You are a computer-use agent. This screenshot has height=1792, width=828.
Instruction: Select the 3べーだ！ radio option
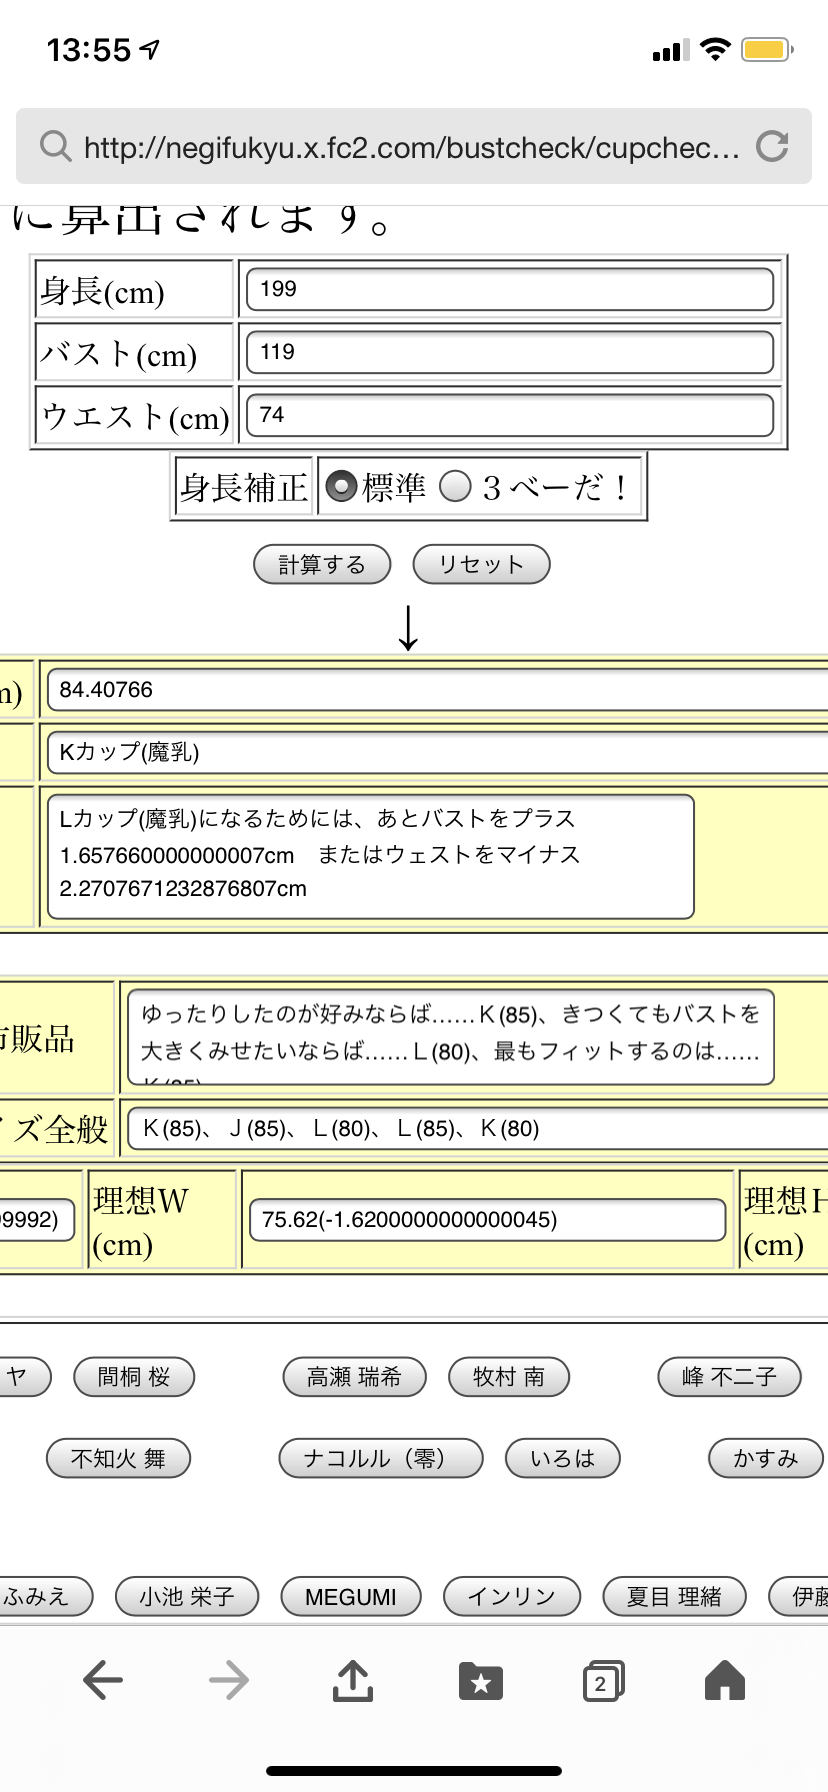click(x=455, y=487)
